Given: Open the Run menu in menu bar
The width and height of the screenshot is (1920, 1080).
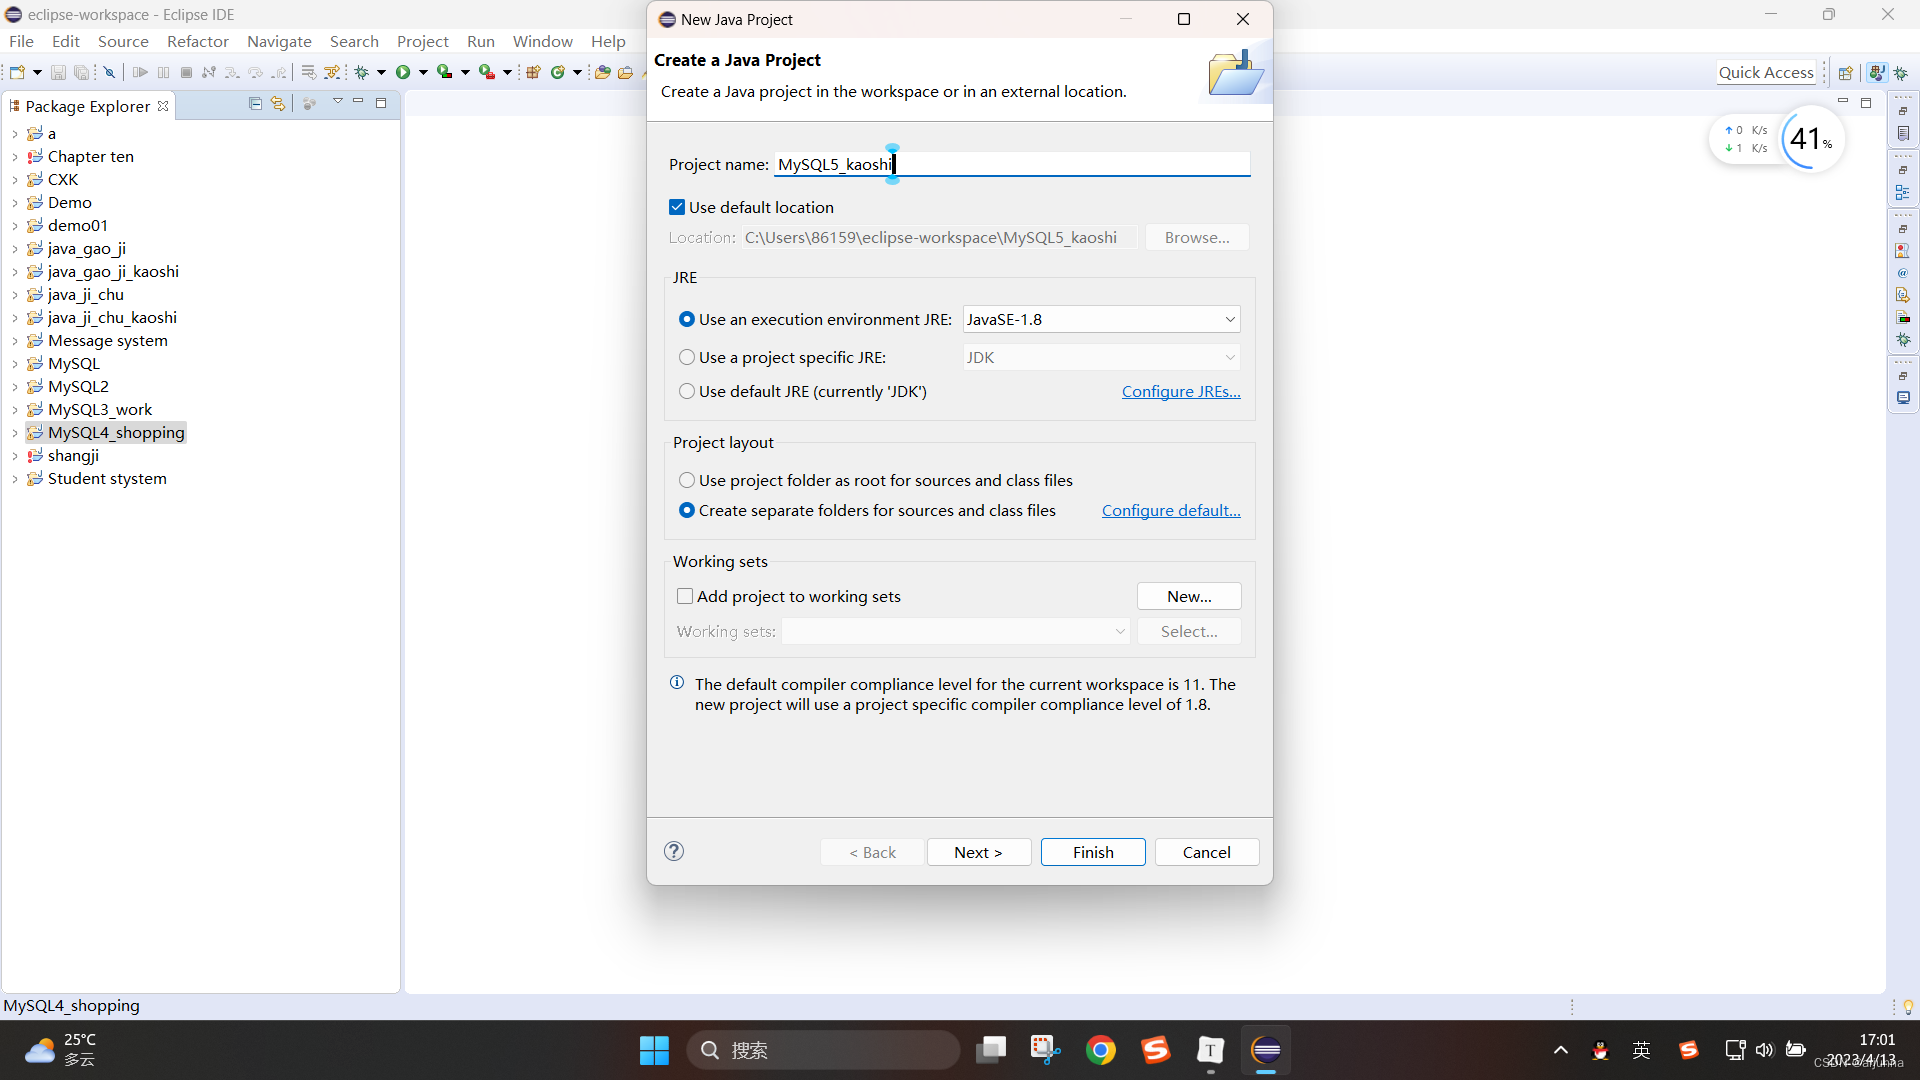Looking at the screenshot, I should coord(480,41).
